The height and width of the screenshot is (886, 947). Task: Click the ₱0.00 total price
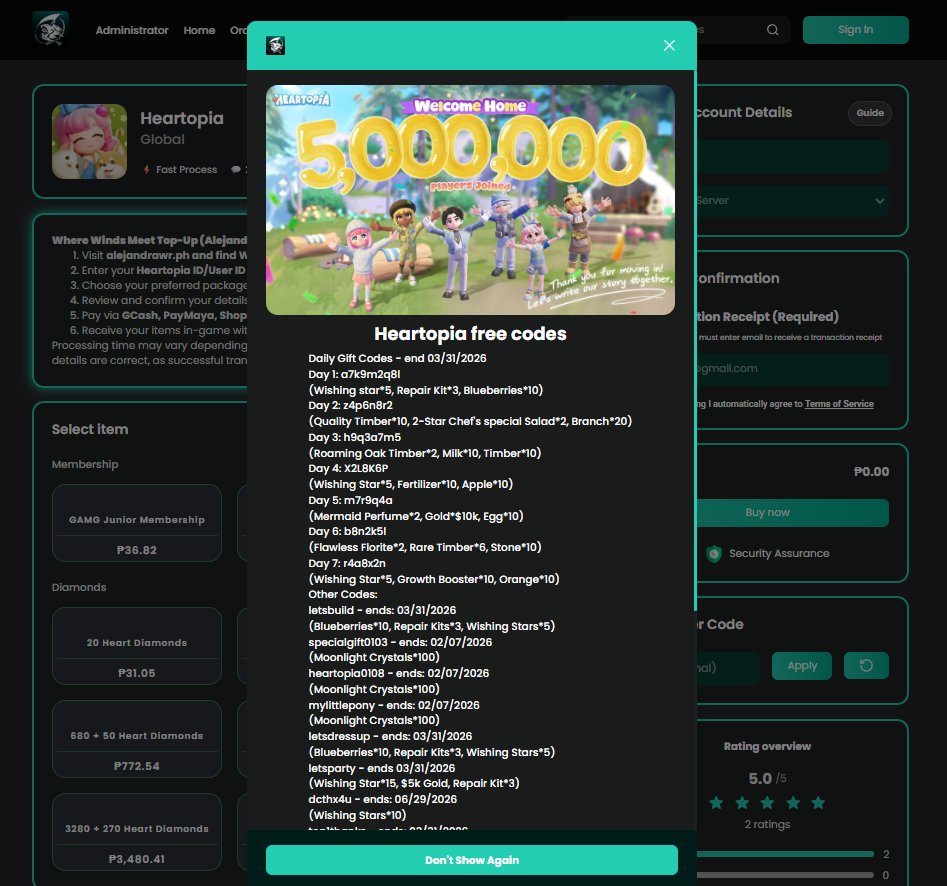(871, 472)
